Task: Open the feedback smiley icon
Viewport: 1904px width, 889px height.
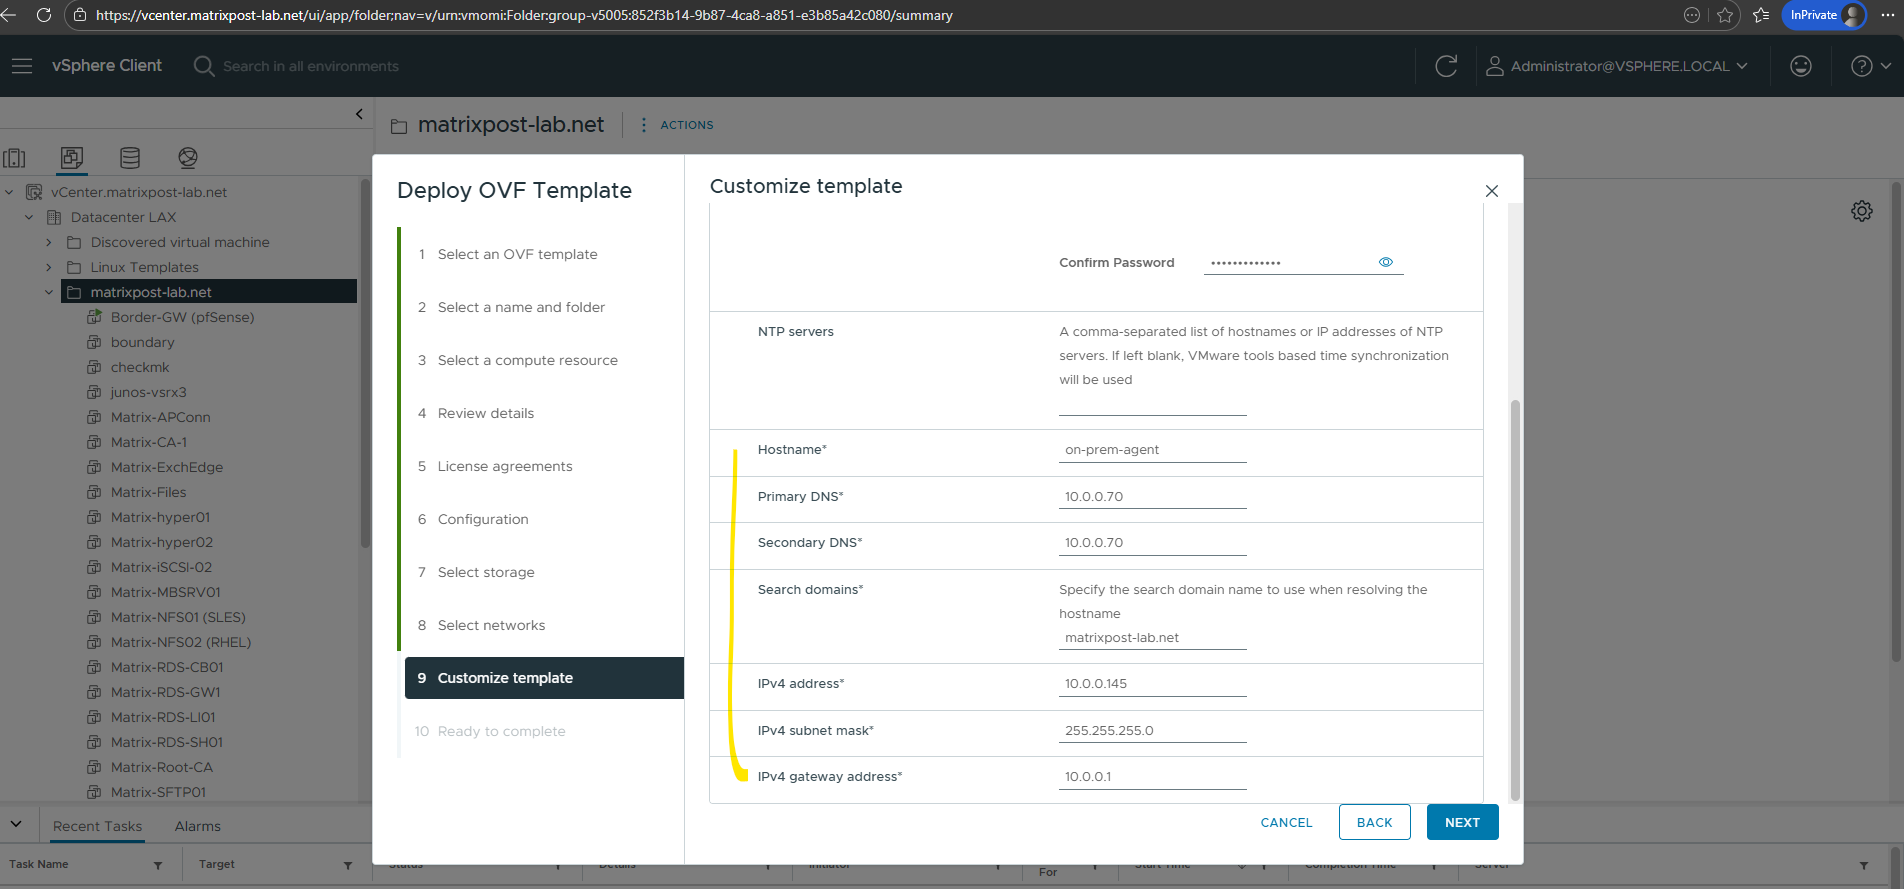Action: tap(1800, 66)
